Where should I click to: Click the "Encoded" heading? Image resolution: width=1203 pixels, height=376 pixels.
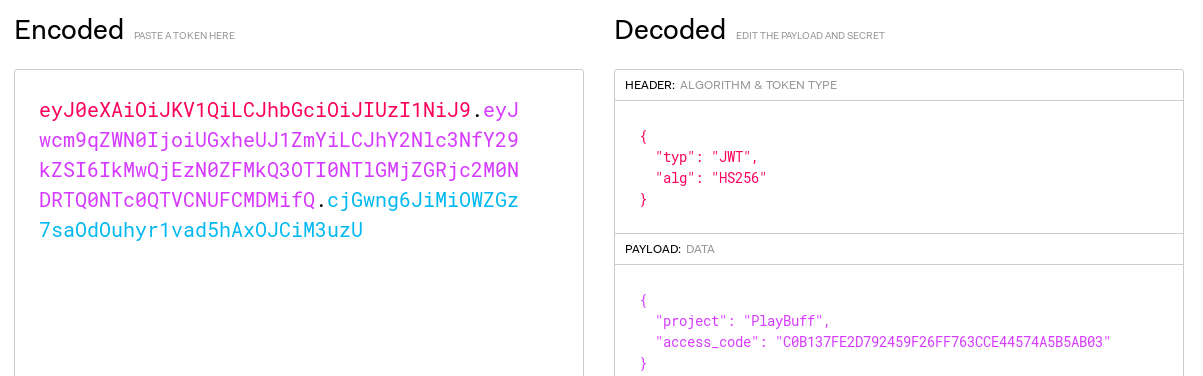tap(69, 30)
